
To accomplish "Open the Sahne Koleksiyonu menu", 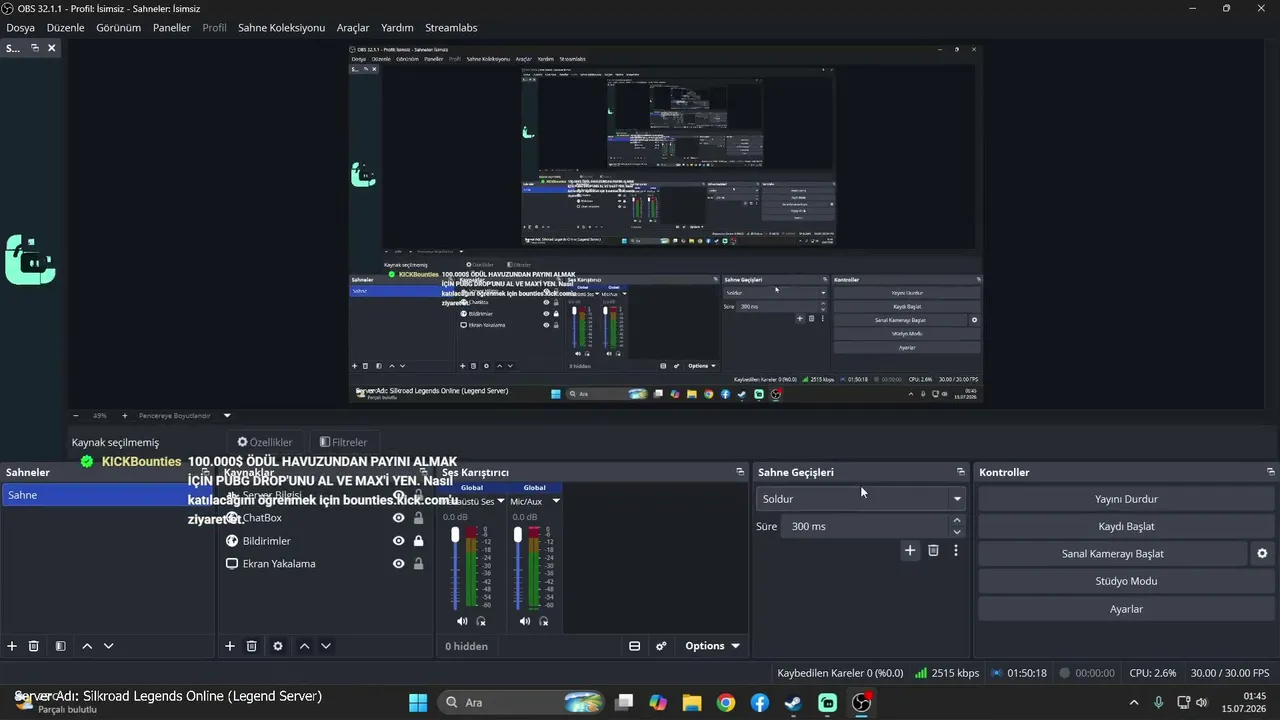I will [281, 28].
